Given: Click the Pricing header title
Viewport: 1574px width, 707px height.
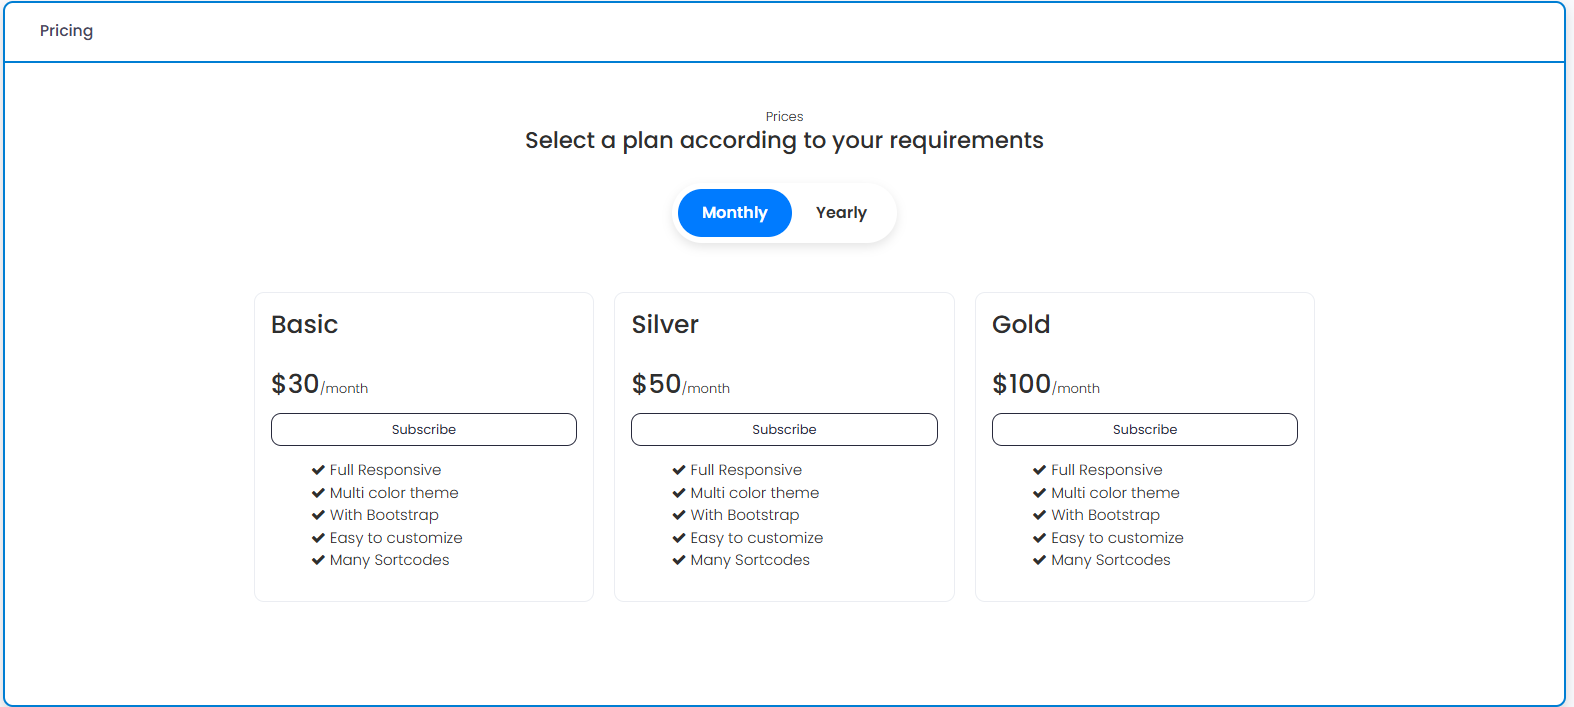Looking at the screenshot, I should pyautogui.click(x=67, y=31).
